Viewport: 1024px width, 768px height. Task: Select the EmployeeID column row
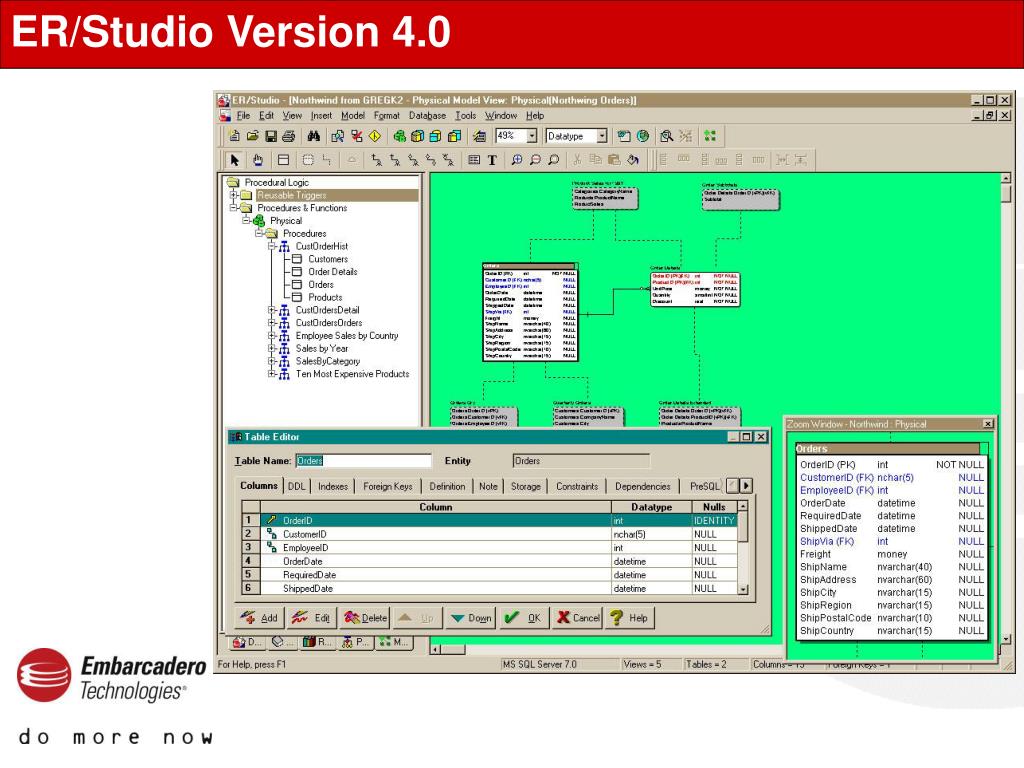[490, 548]
